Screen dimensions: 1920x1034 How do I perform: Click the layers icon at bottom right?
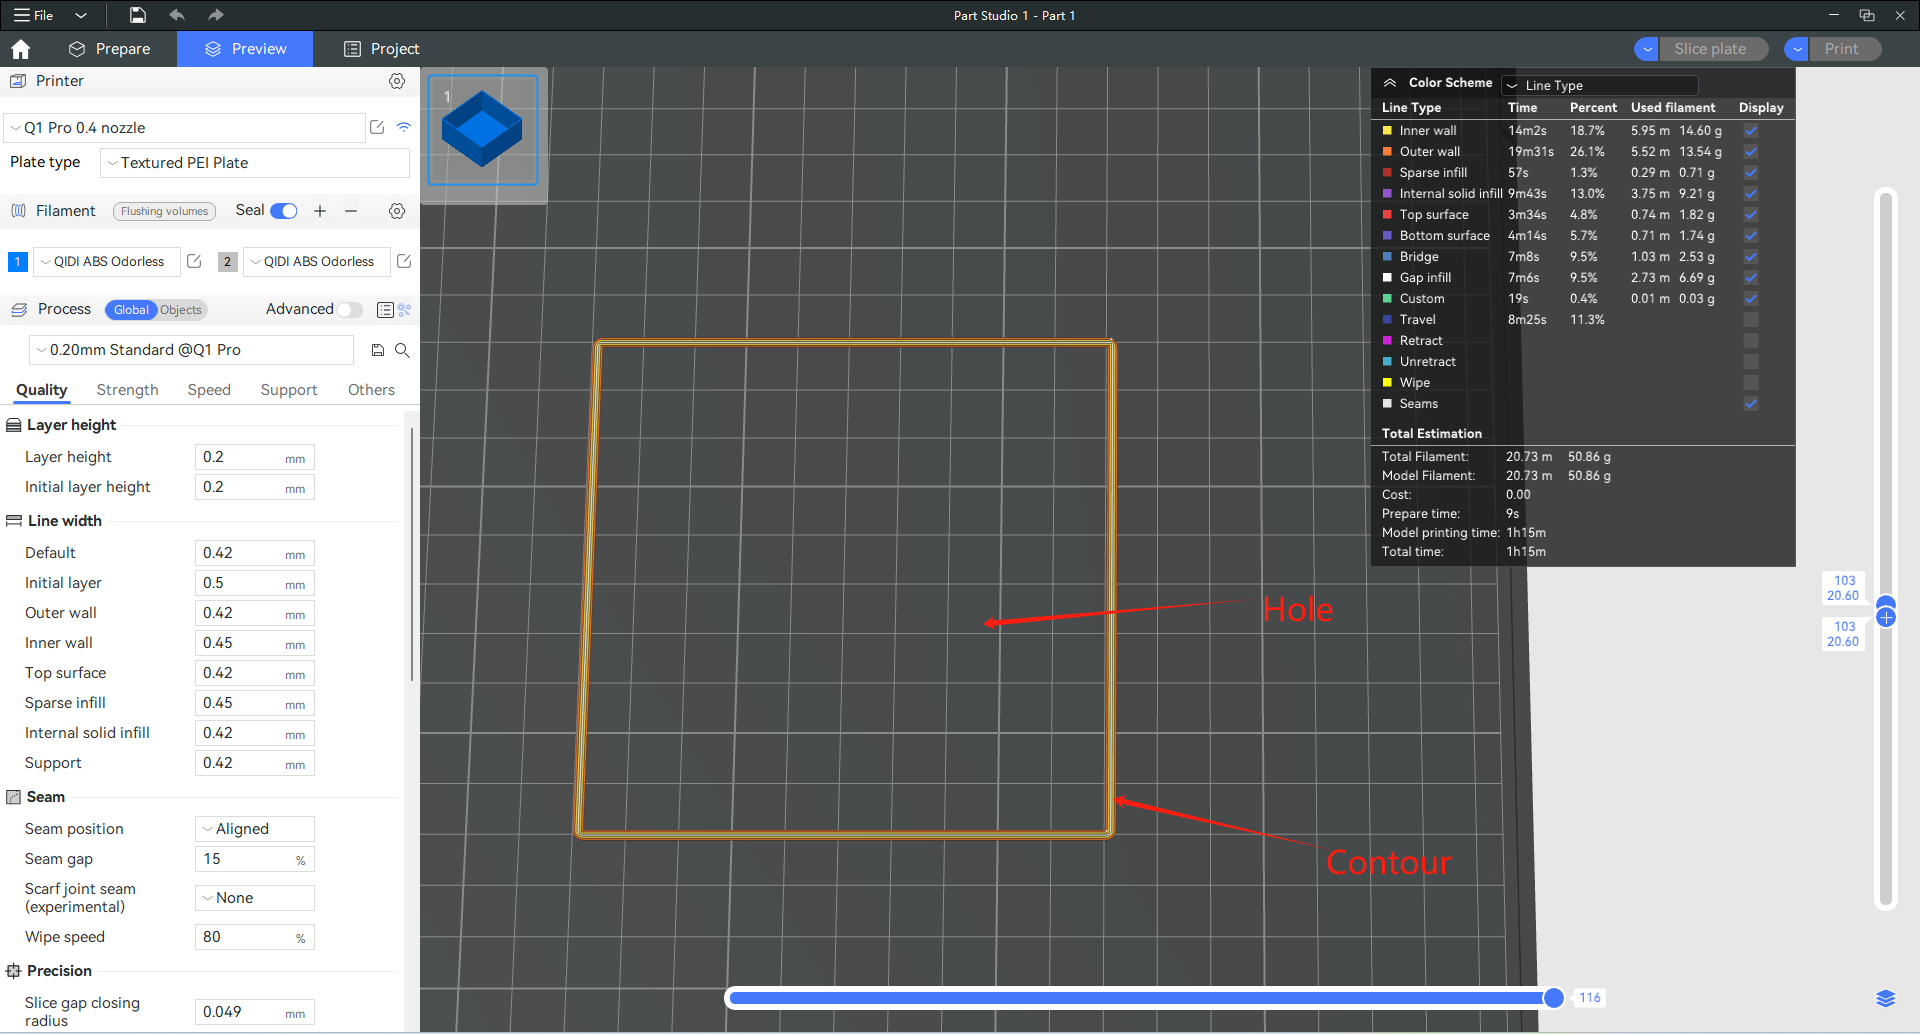pos(1885,998)
